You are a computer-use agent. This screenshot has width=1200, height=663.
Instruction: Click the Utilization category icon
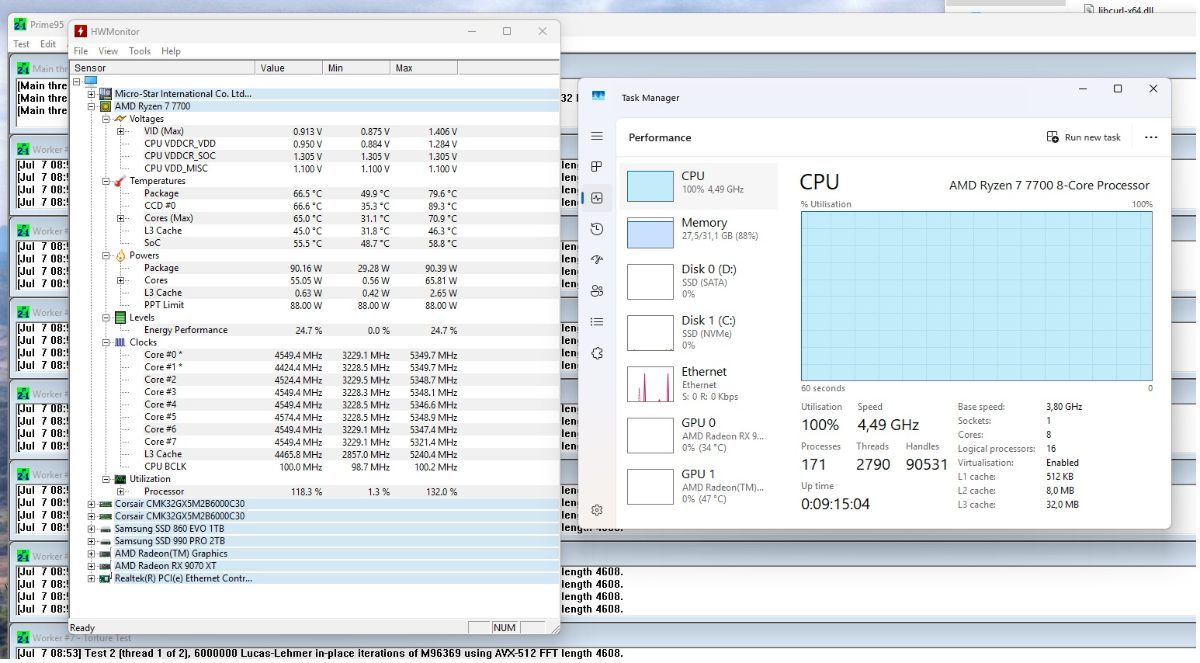coord(120,479)
